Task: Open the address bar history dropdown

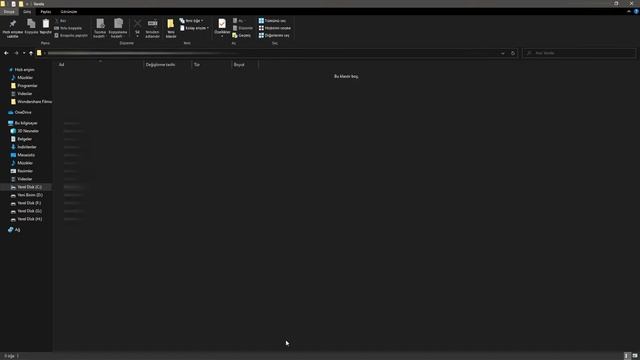Action: click(x=503, y=53)
